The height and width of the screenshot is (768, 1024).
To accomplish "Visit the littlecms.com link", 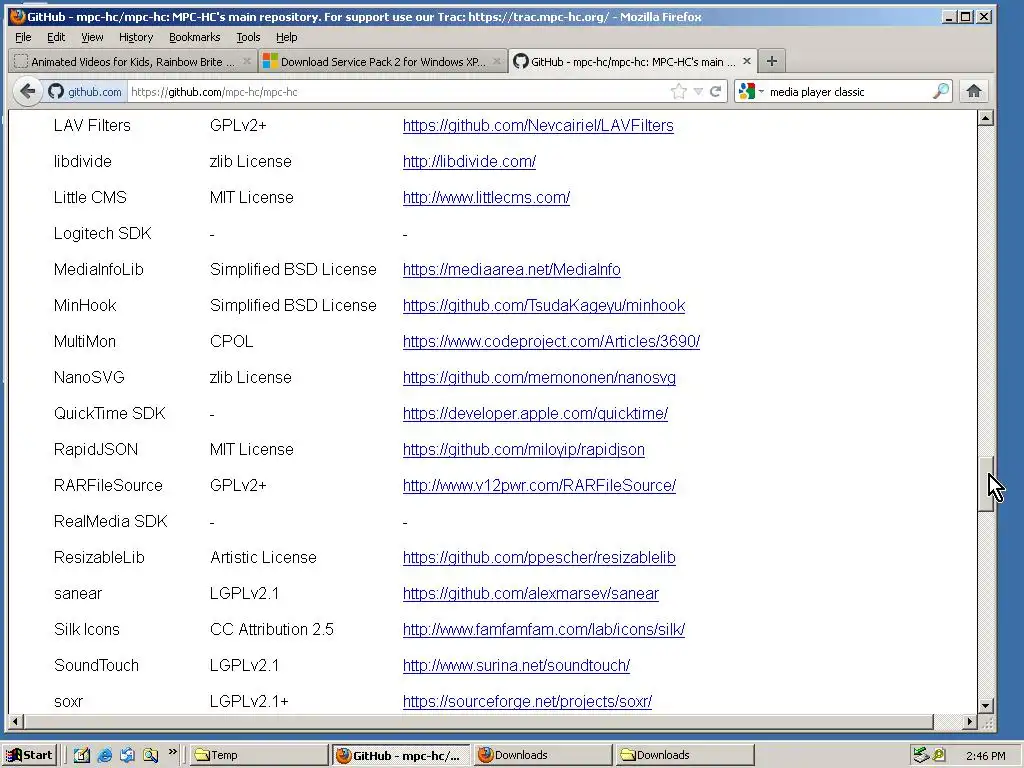I will [486, 197].
